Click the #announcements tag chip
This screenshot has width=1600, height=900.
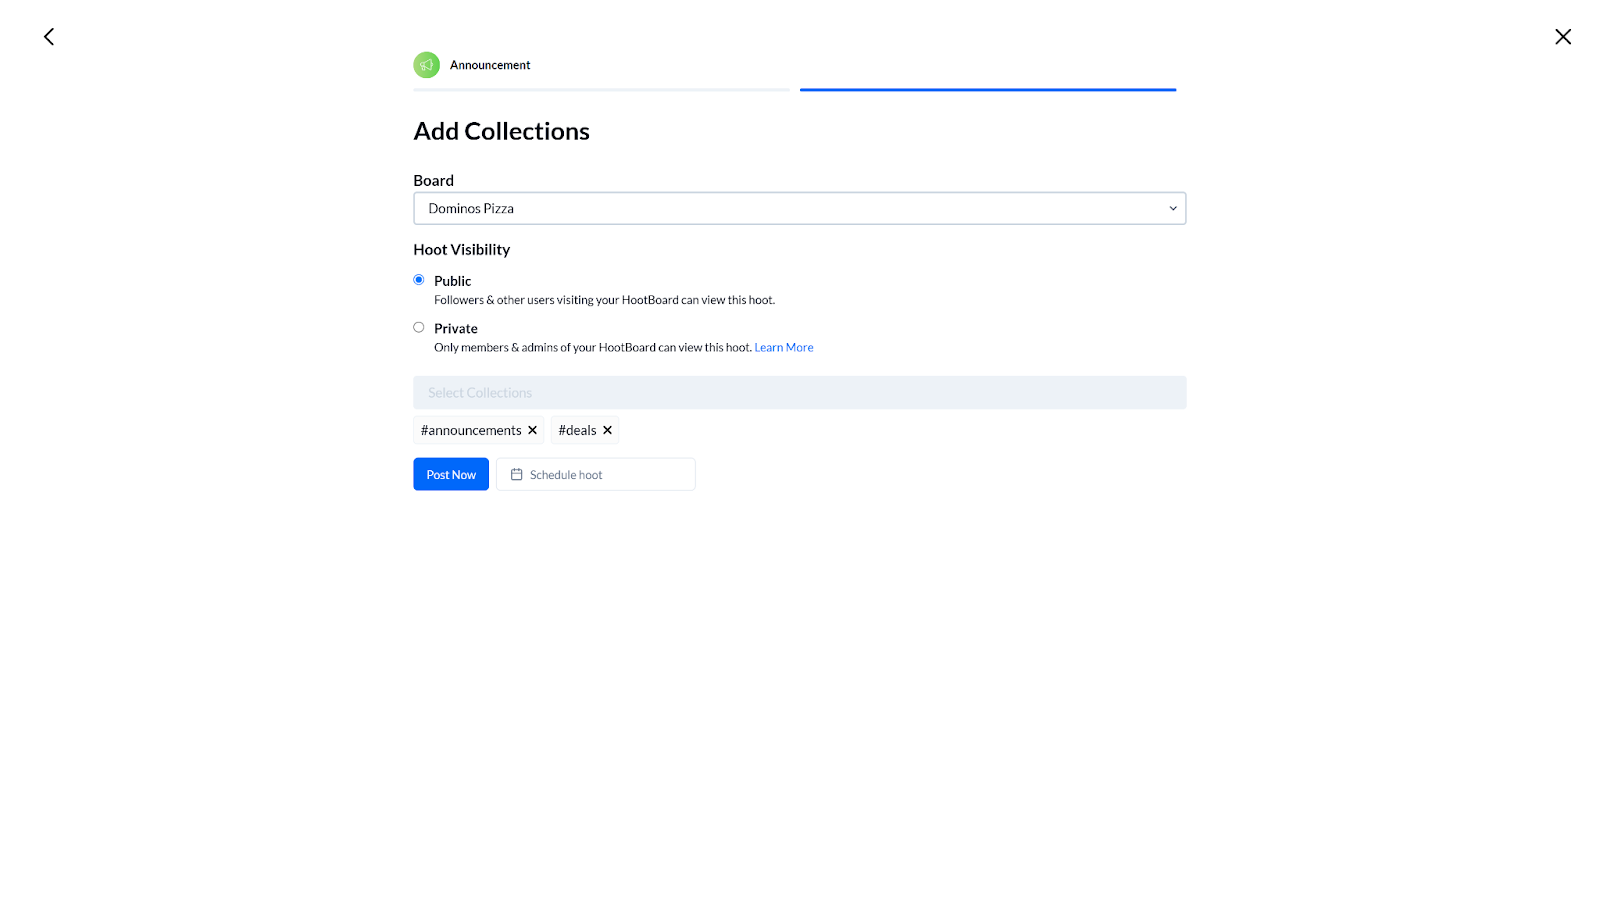(x=479, y=430)
